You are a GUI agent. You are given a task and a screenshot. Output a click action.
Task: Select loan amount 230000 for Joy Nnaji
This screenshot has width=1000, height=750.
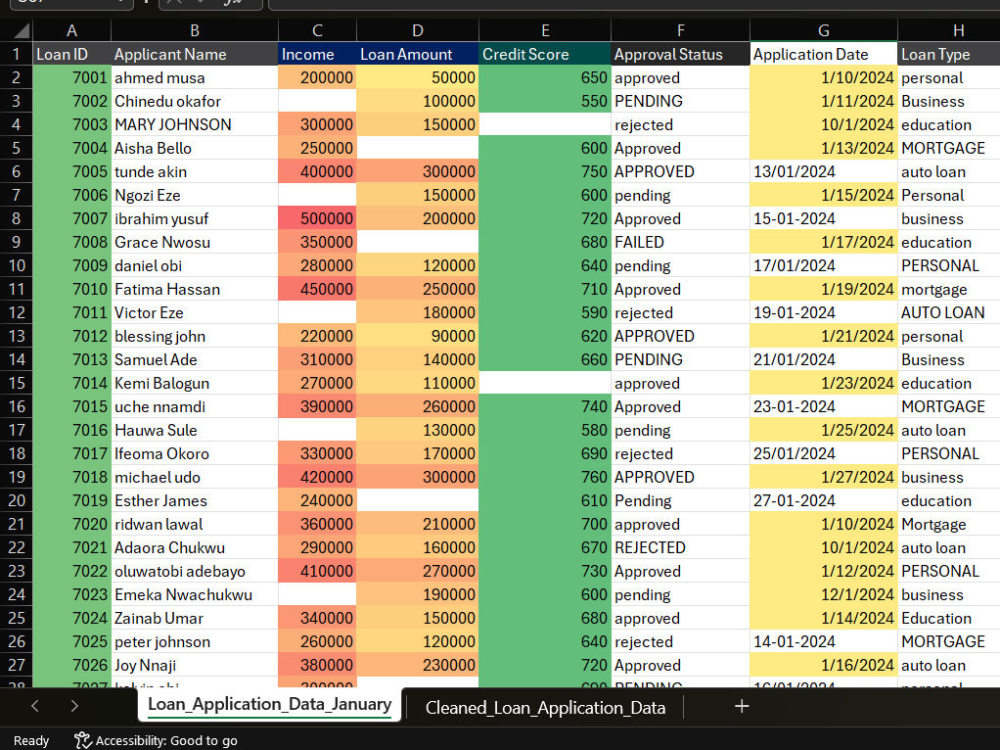click(x=417, y=665)
